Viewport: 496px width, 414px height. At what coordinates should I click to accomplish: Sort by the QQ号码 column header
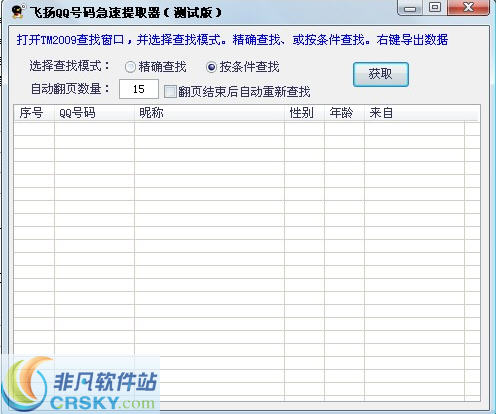(94, 113)
